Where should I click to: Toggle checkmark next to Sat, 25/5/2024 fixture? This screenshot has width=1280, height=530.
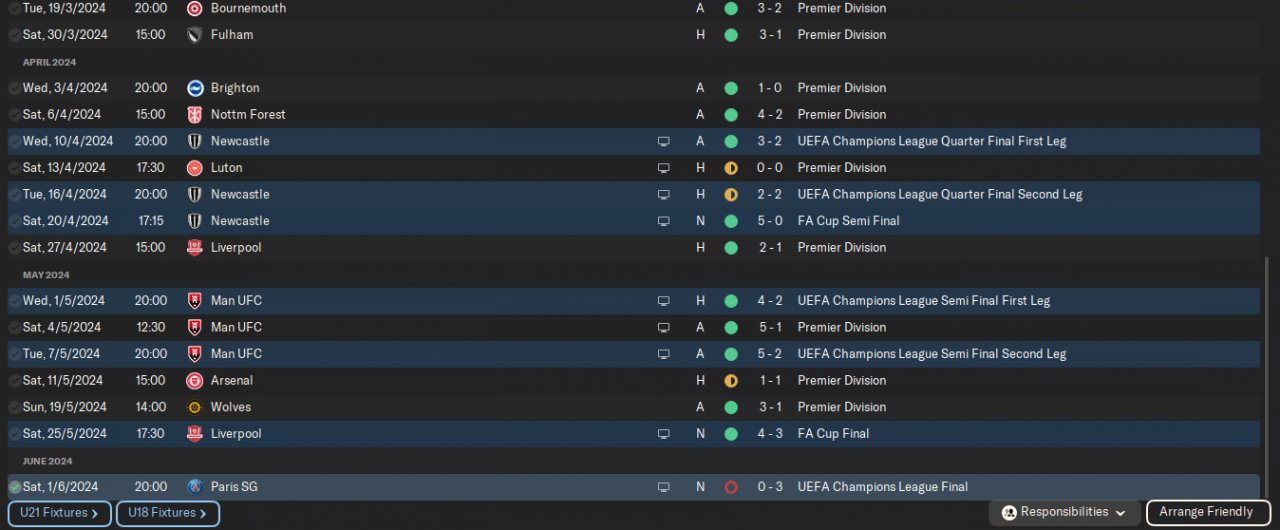(15, 434)
